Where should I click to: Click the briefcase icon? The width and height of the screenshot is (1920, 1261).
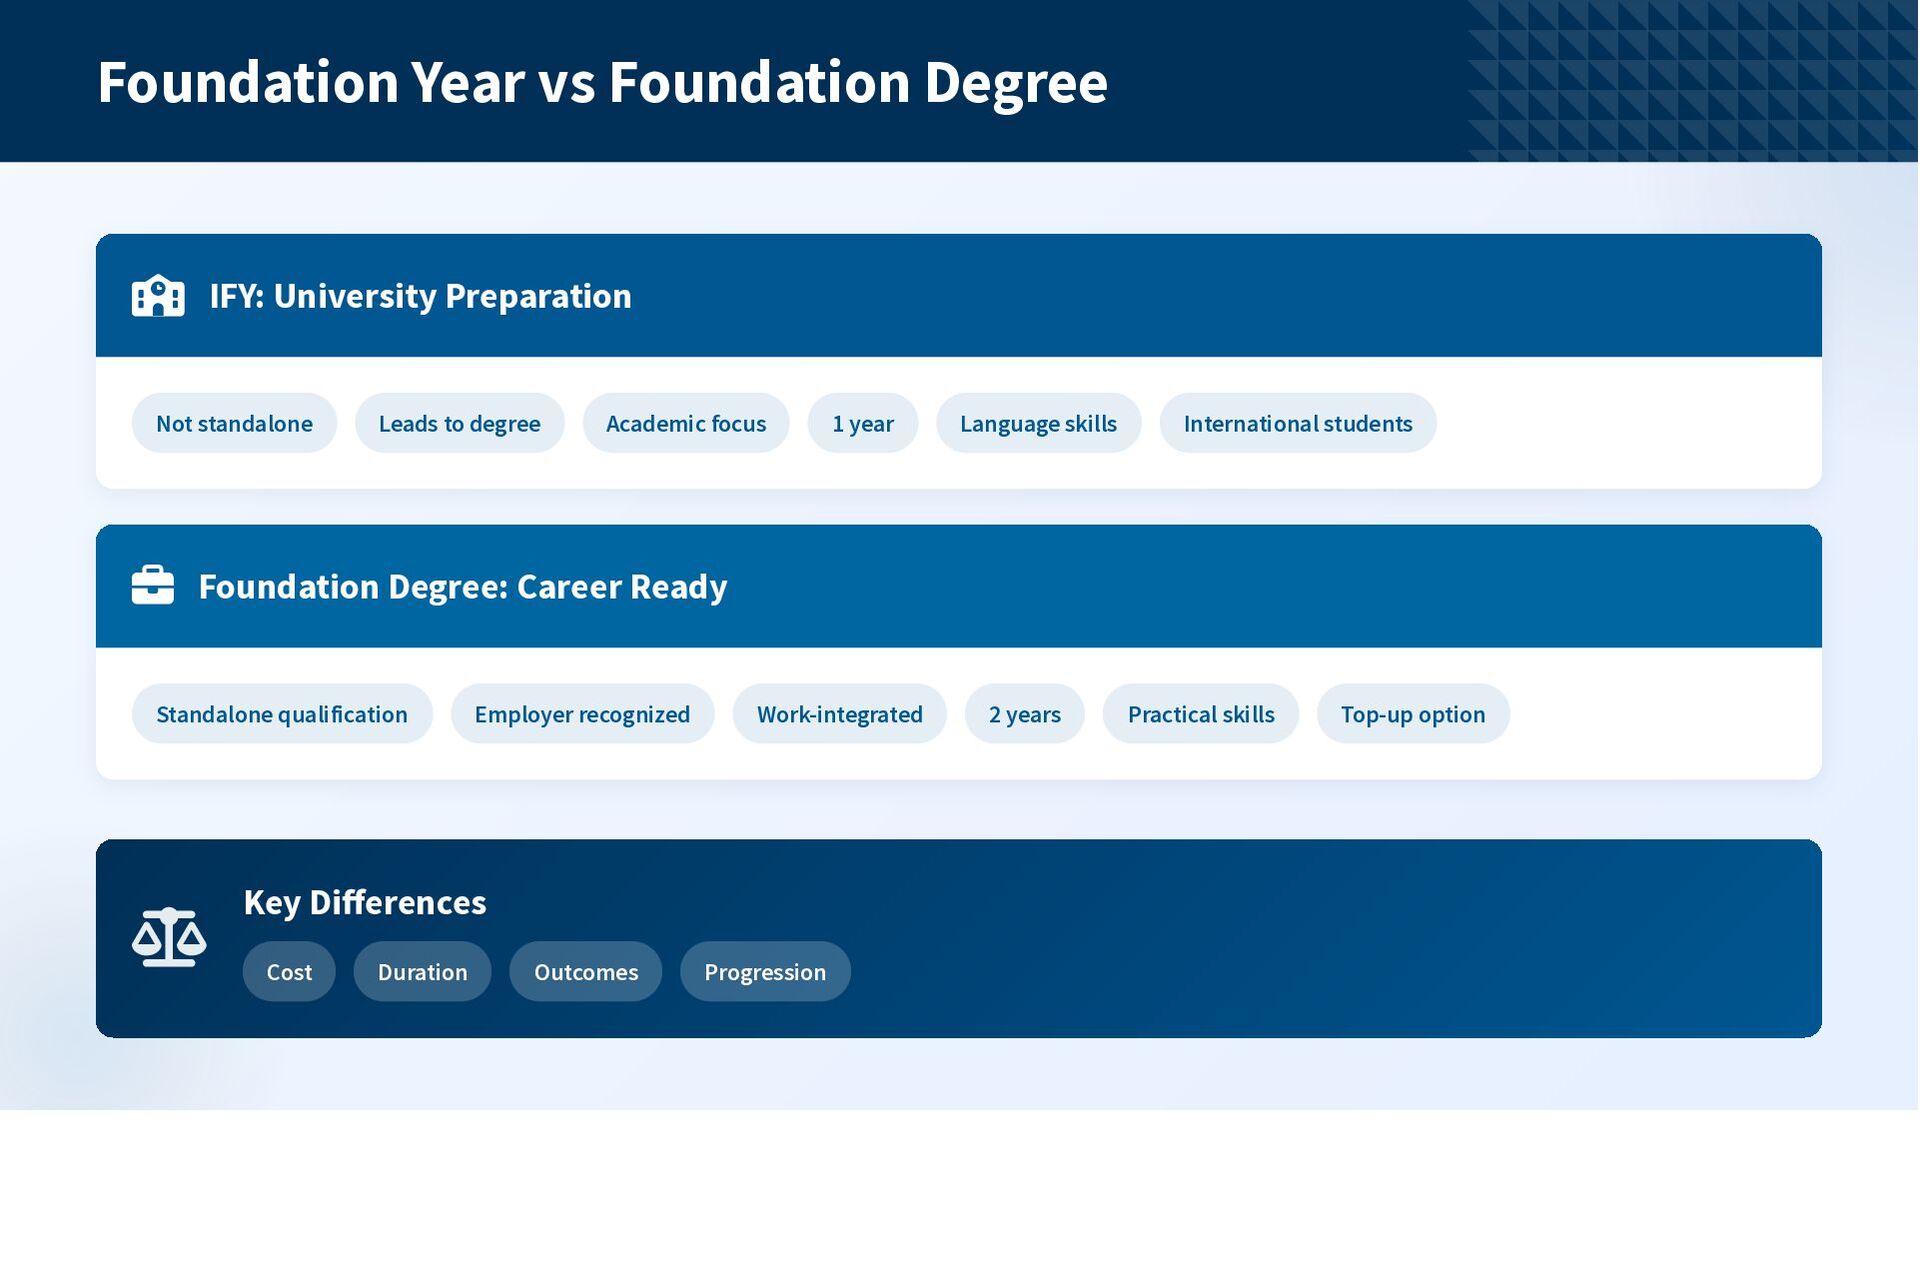153,586
